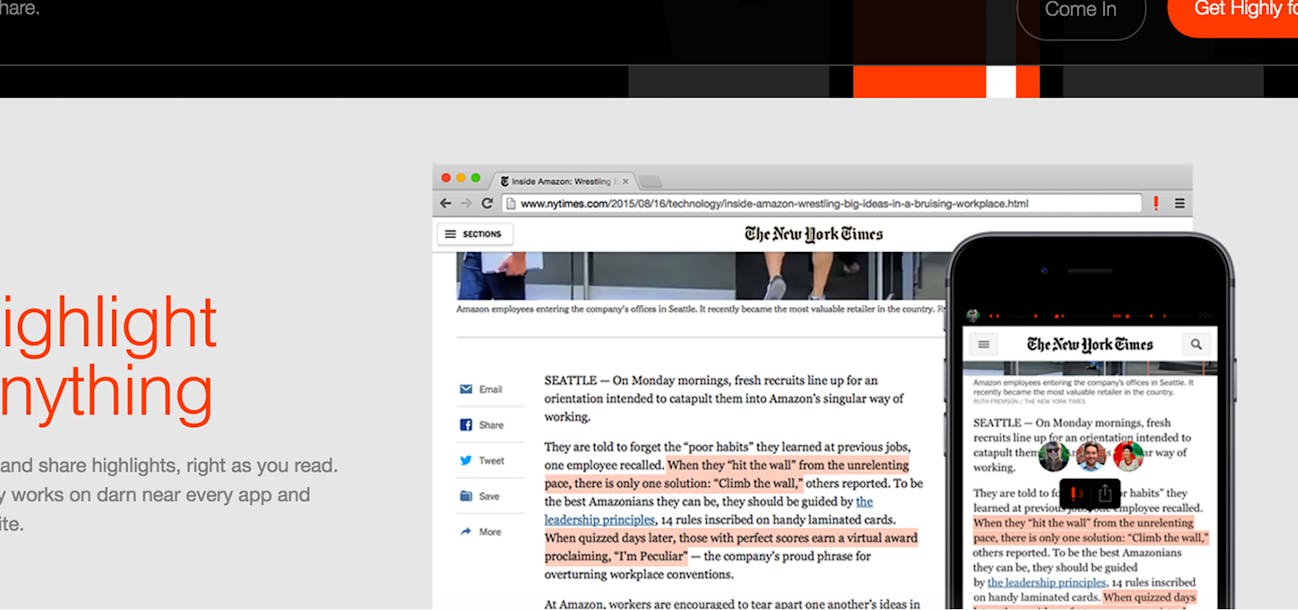1298x610 pixels.
Task: Tap the small profile avatar atop the phone screen
Action: (972, 315)
